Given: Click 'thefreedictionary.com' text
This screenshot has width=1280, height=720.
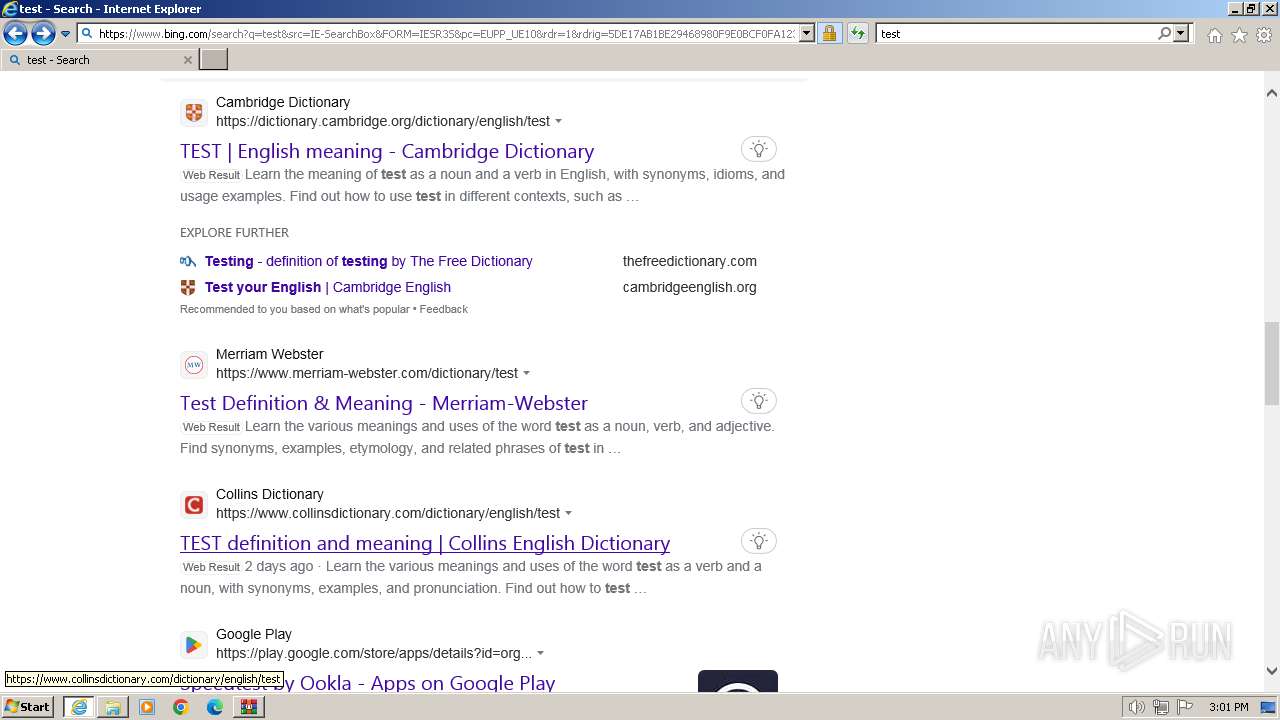Looking at the screenshot, I should (690, 261).
